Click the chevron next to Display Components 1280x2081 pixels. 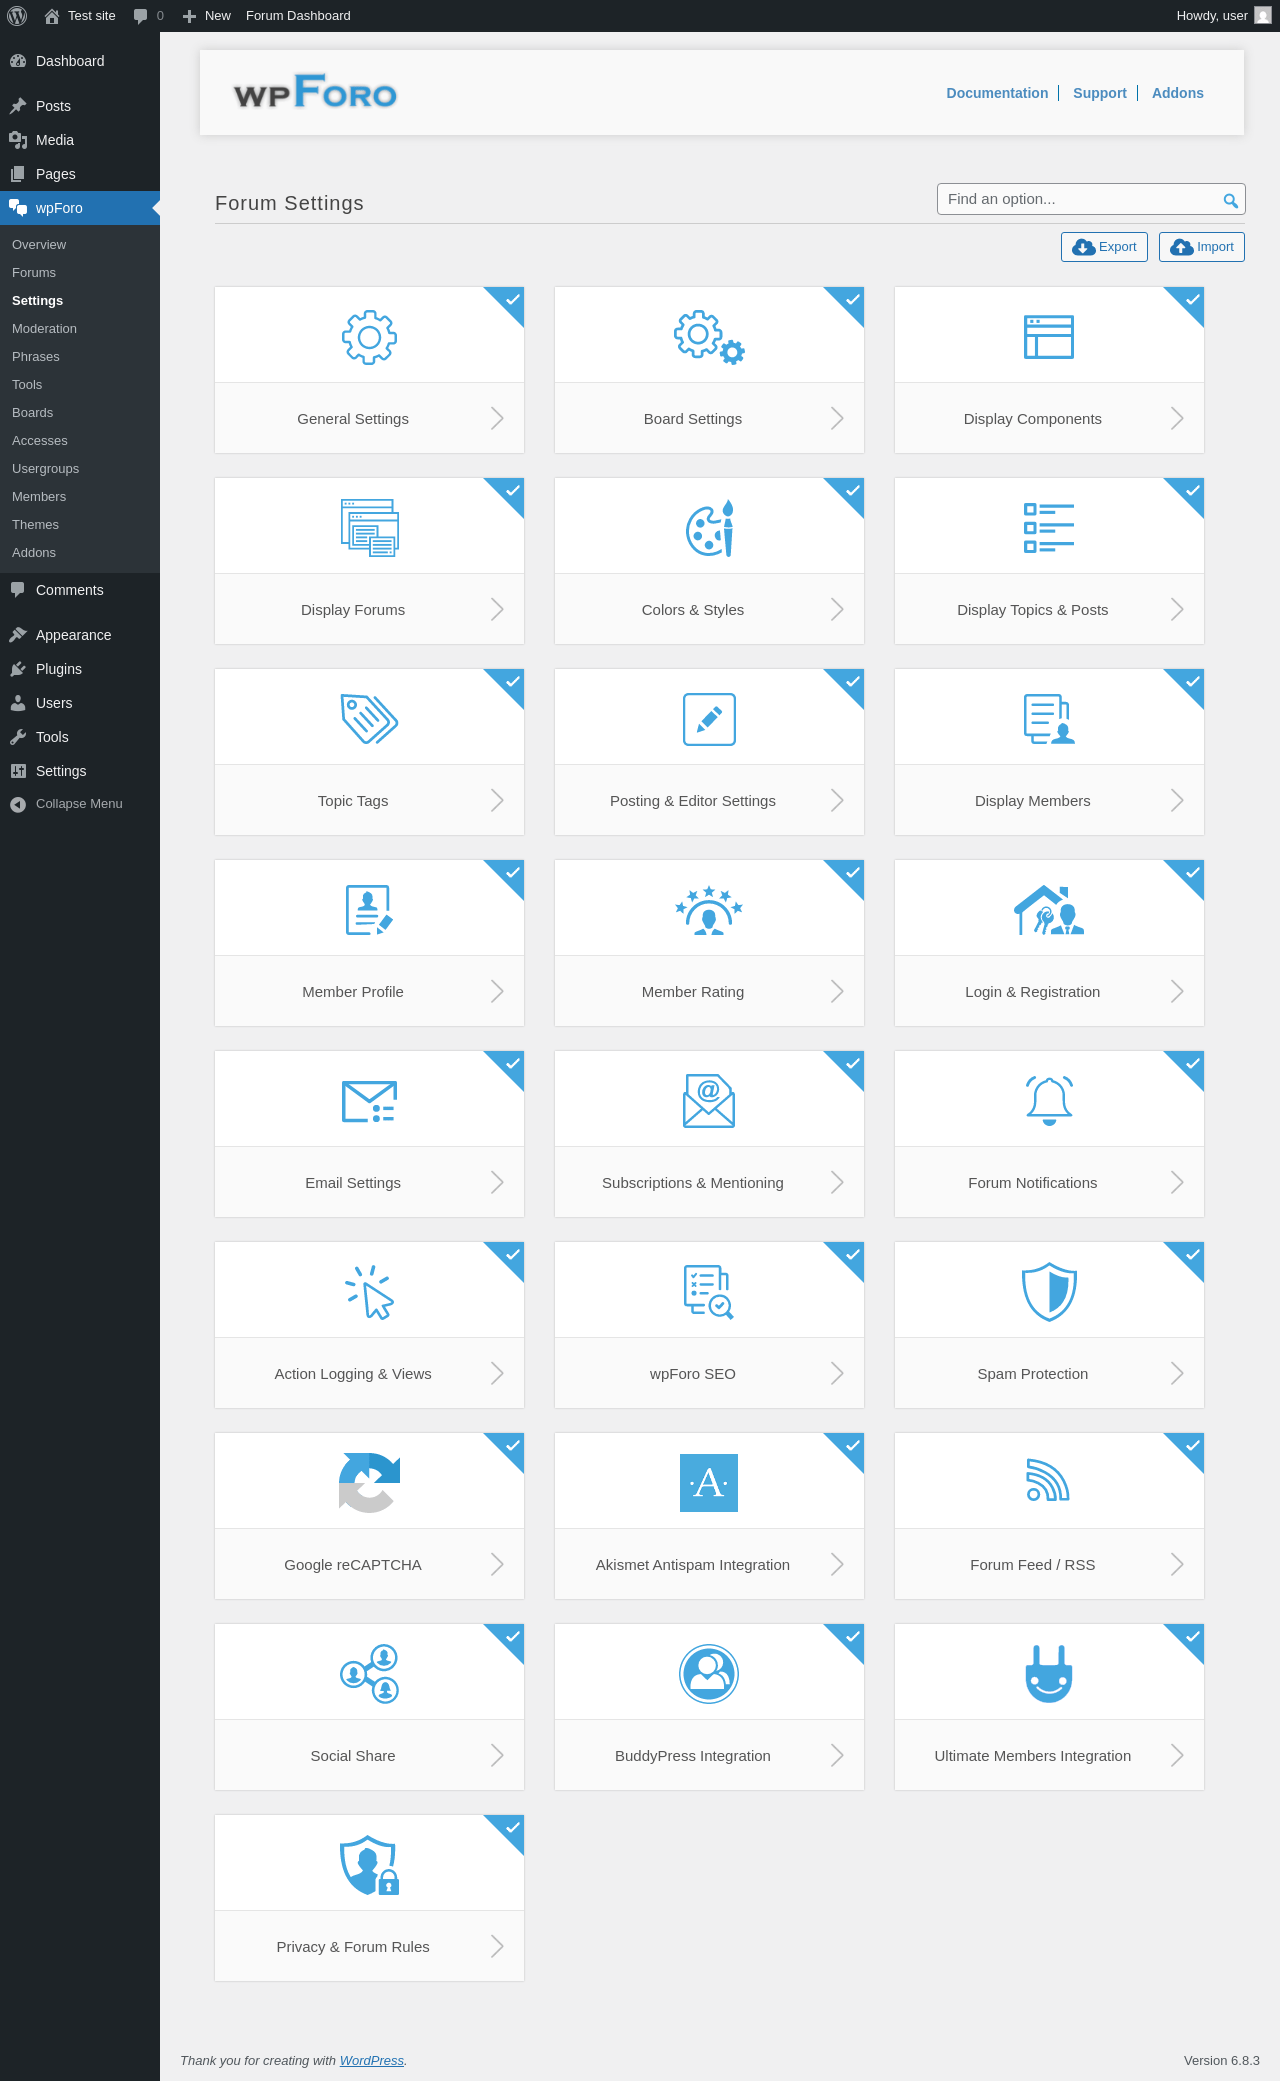(1177, 418)
